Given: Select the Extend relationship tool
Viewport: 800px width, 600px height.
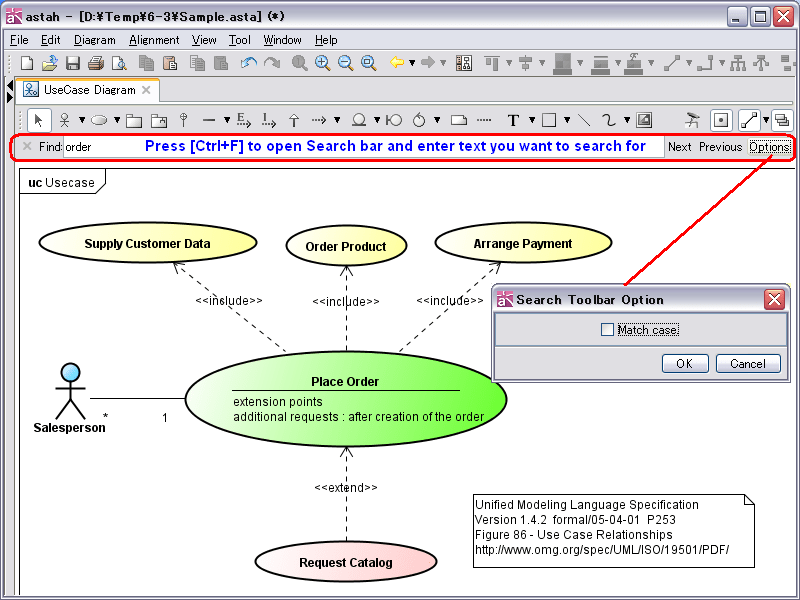Looking at the screenshot, I should point(243,121).
